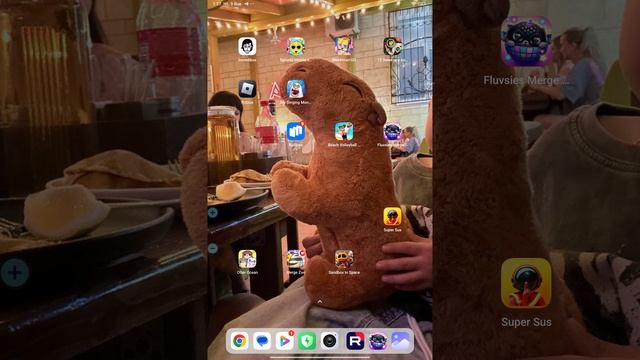Open the blue app with notification badge
Image resolution: width=640 pixels, height=360 pixels.
point(296,131)
